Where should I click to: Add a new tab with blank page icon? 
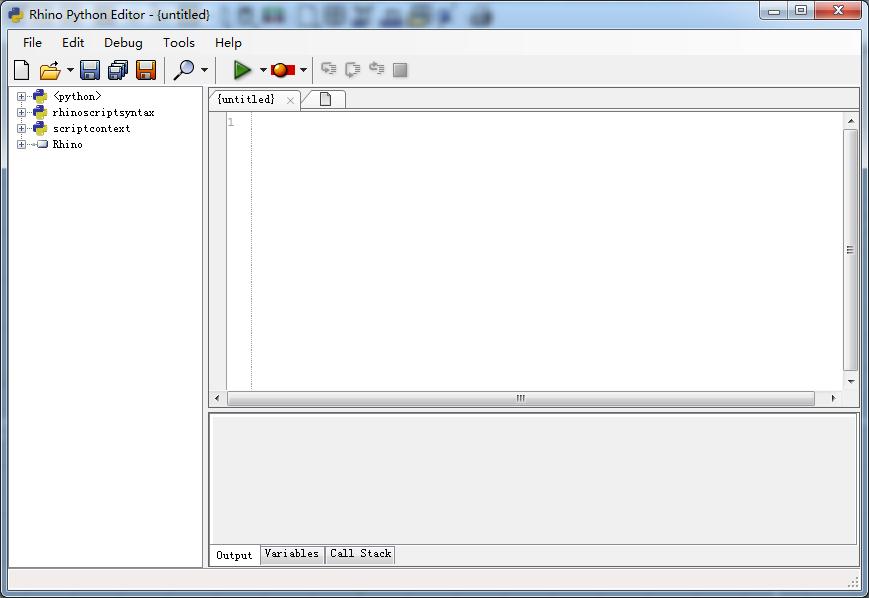[325, 99]
